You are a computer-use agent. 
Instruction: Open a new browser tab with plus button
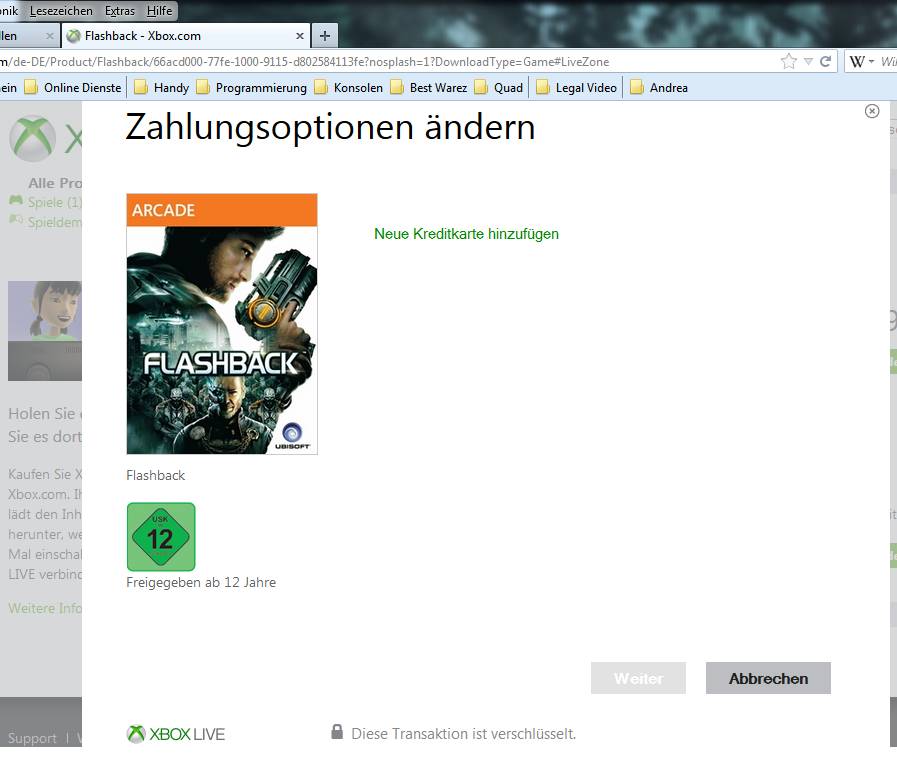coord(324,36)
